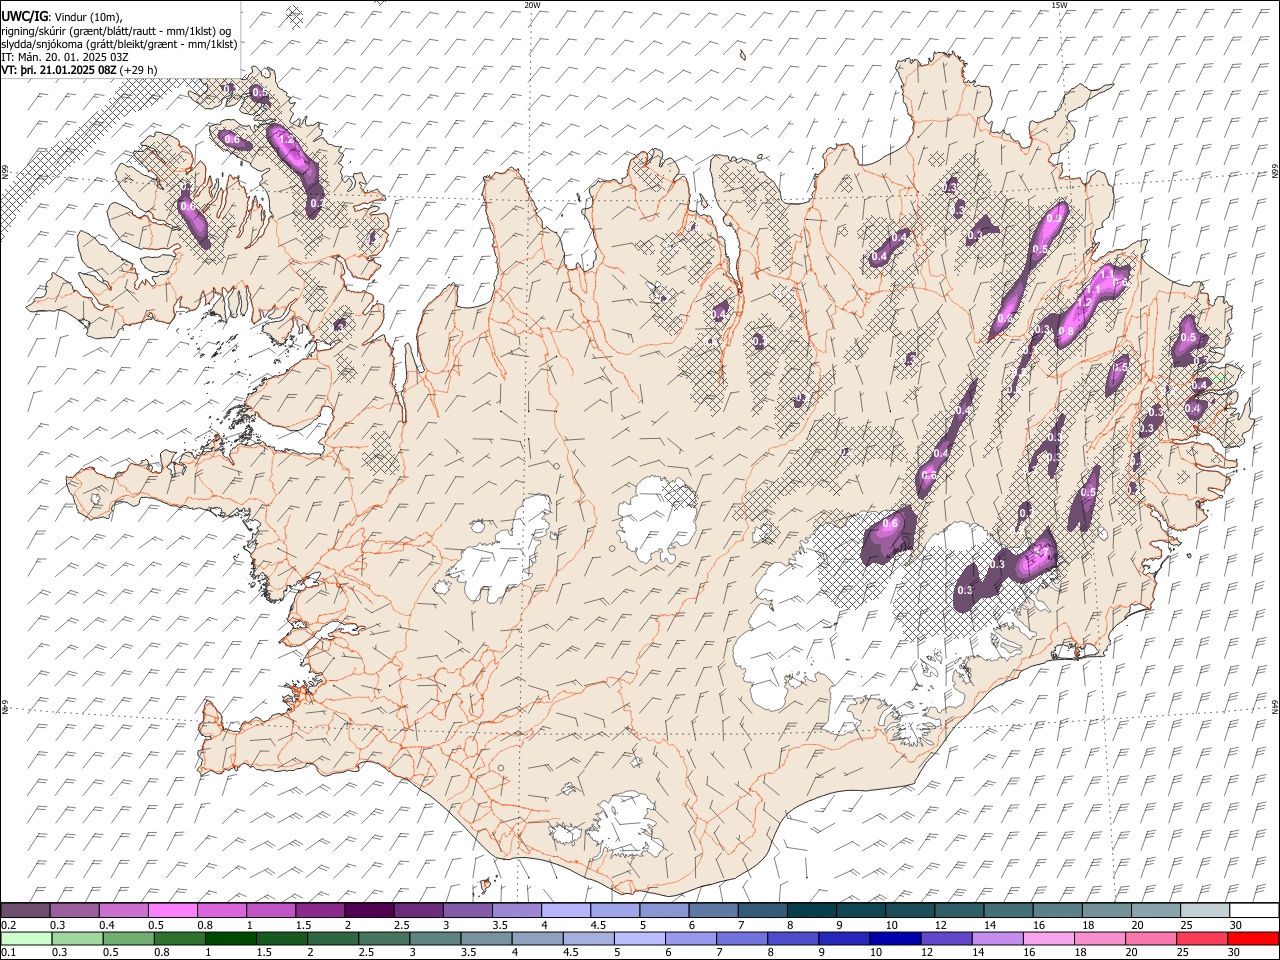Screen dimensions: 1280x960
Task: Click the '14' label in lower legend
Action: point(980,952)
